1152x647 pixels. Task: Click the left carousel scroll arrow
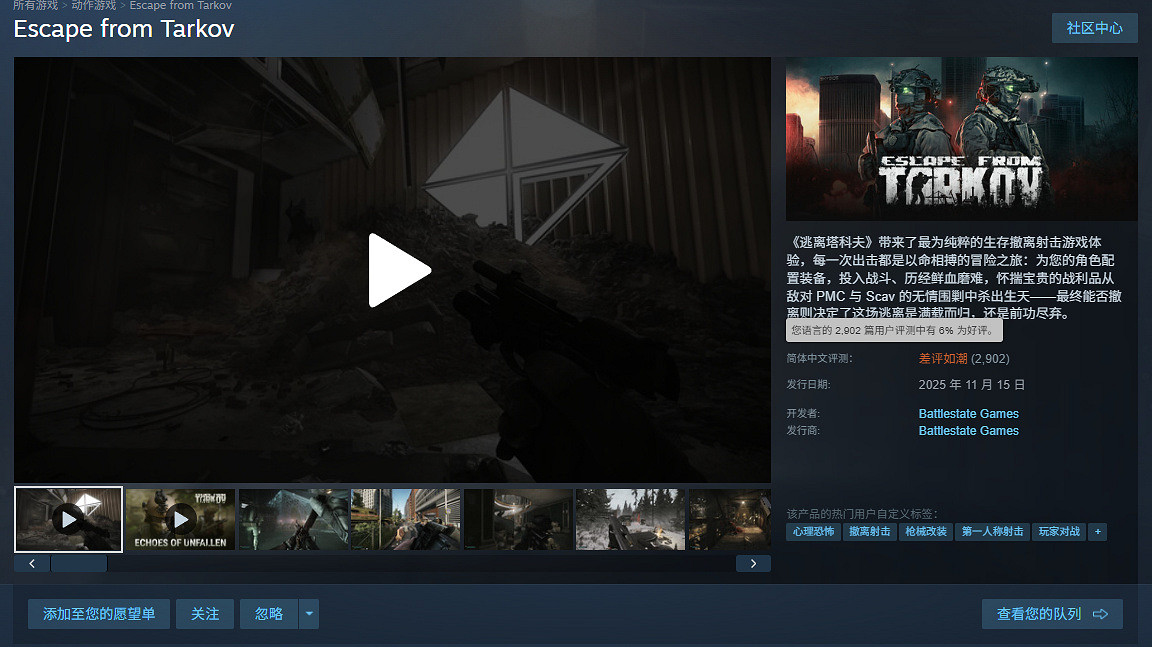pyautogui.click(x=31, y=563)
